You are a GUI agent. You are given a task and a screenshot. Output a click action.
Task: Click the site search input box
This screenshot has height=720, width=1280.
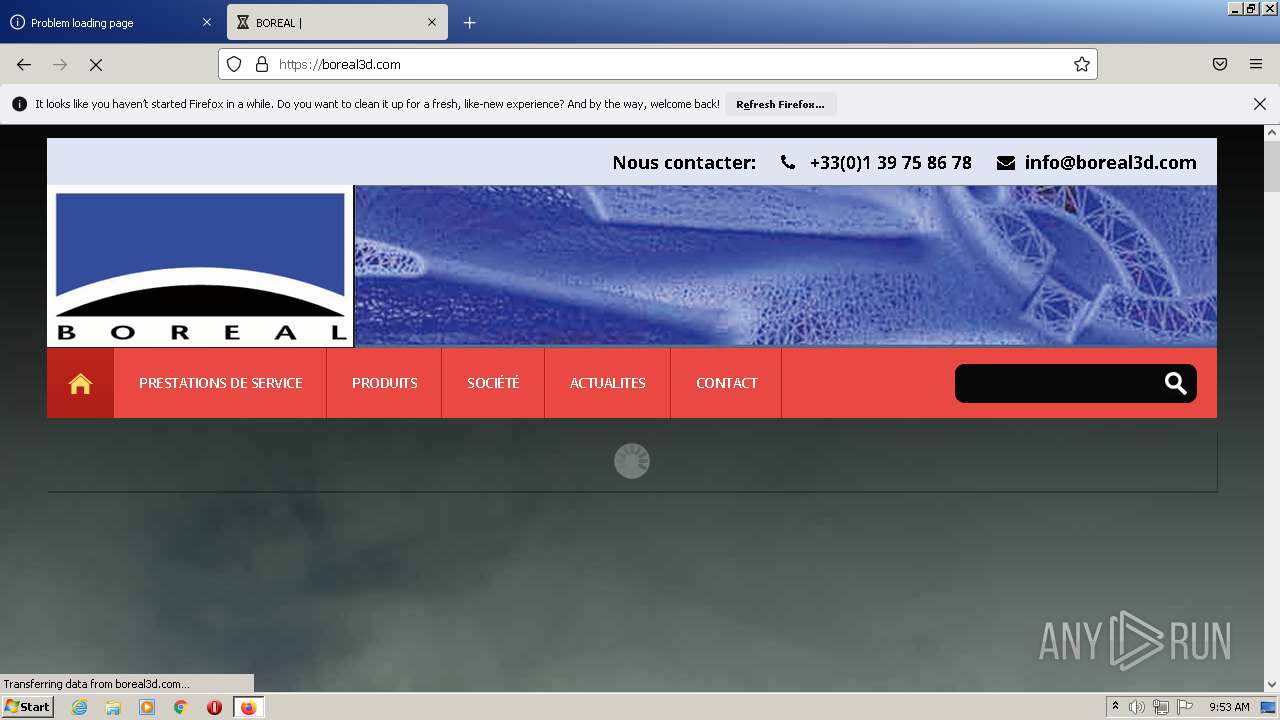click(1058, 383)
